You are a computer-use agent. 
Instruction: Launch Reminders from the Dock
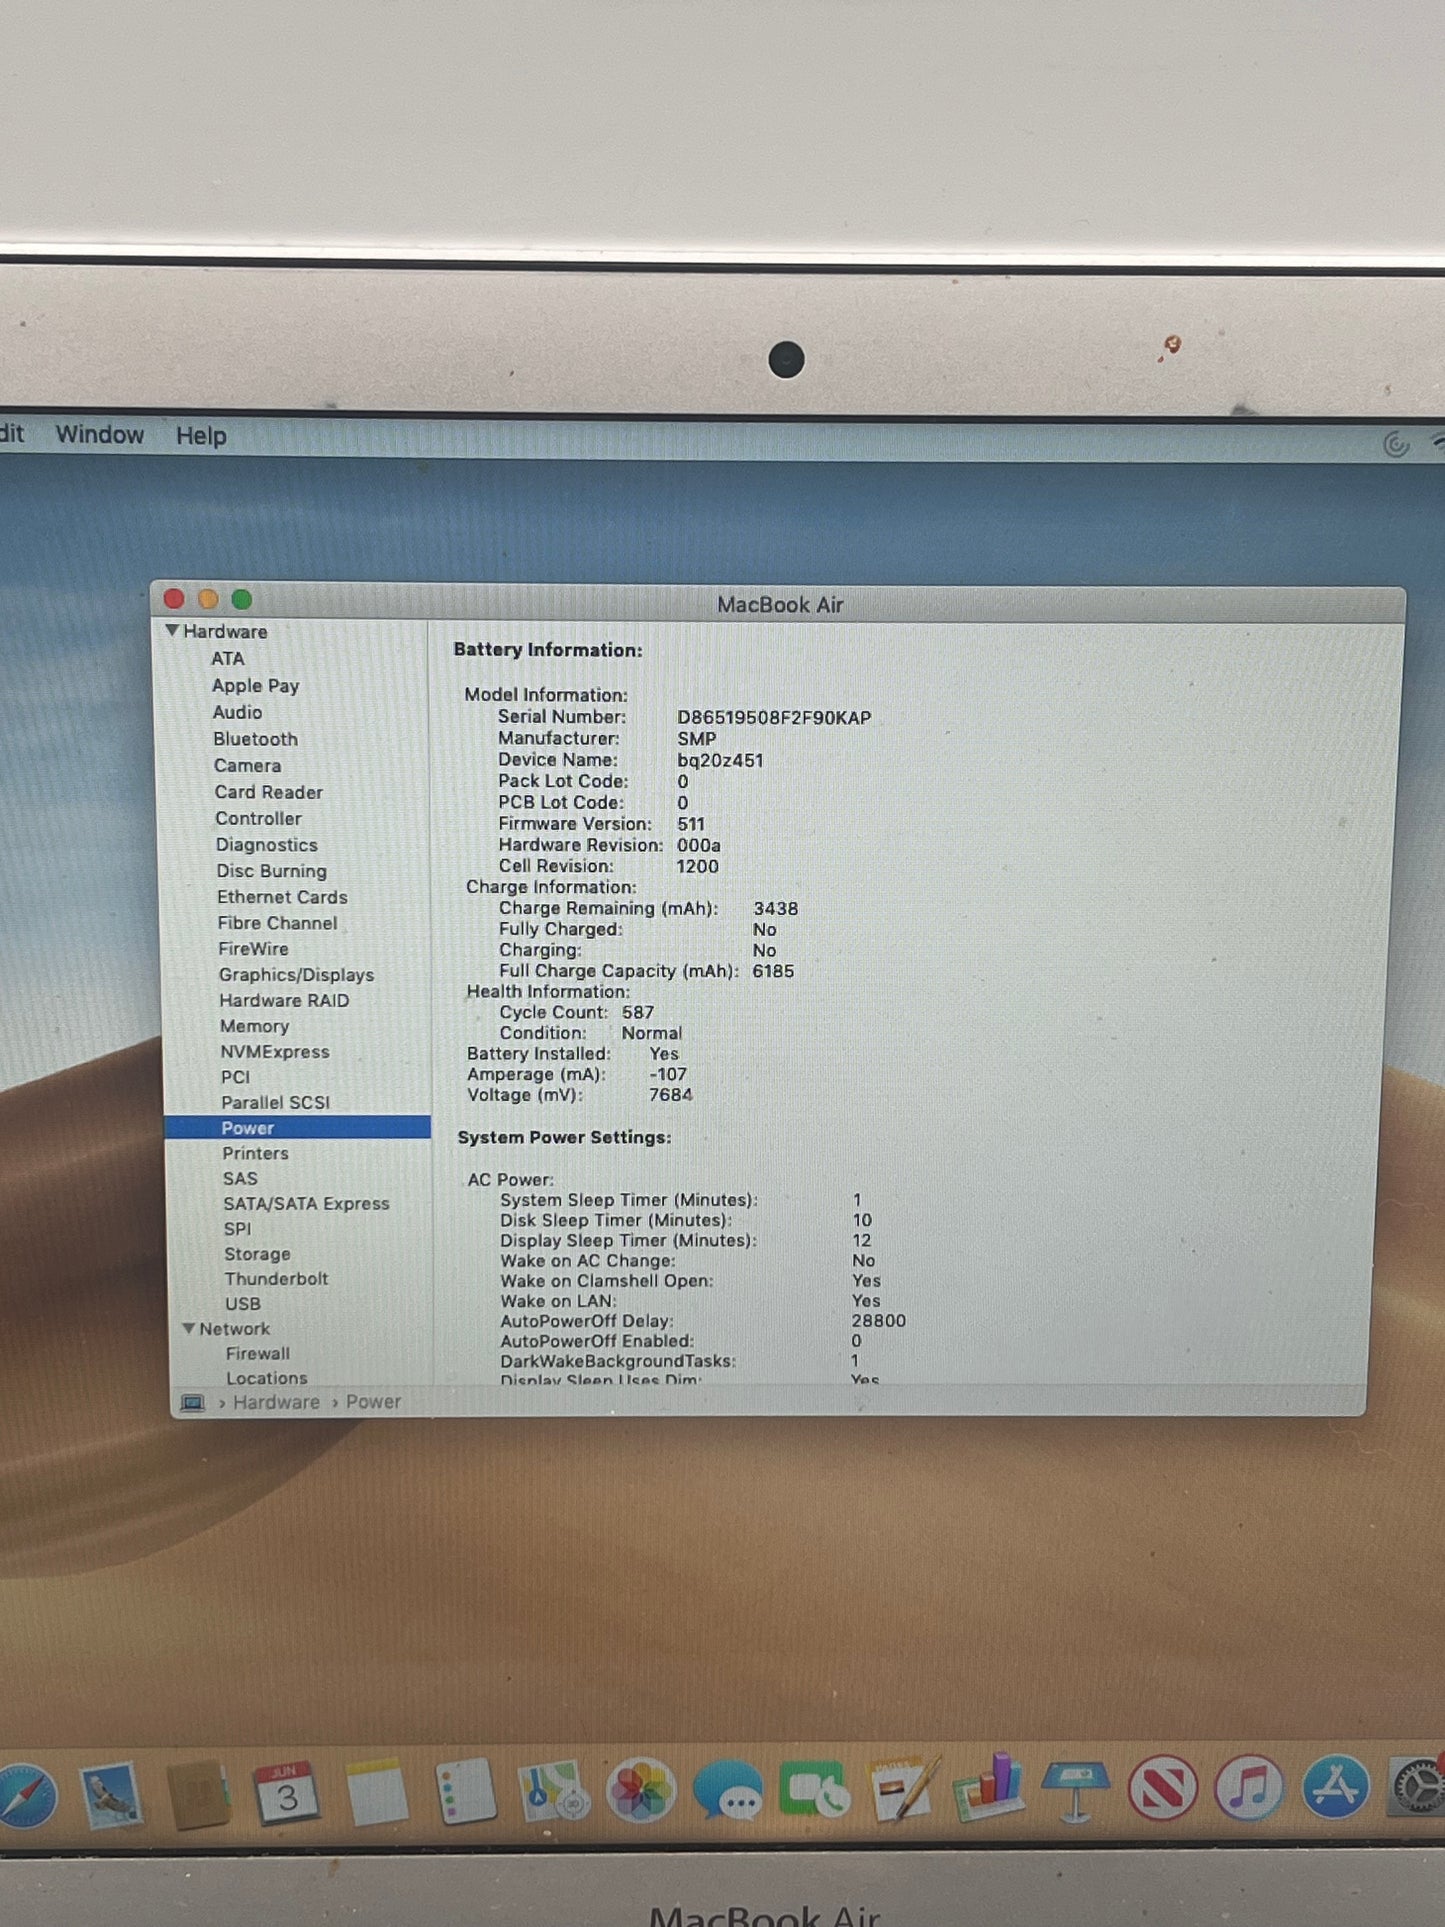(466, 1791)
